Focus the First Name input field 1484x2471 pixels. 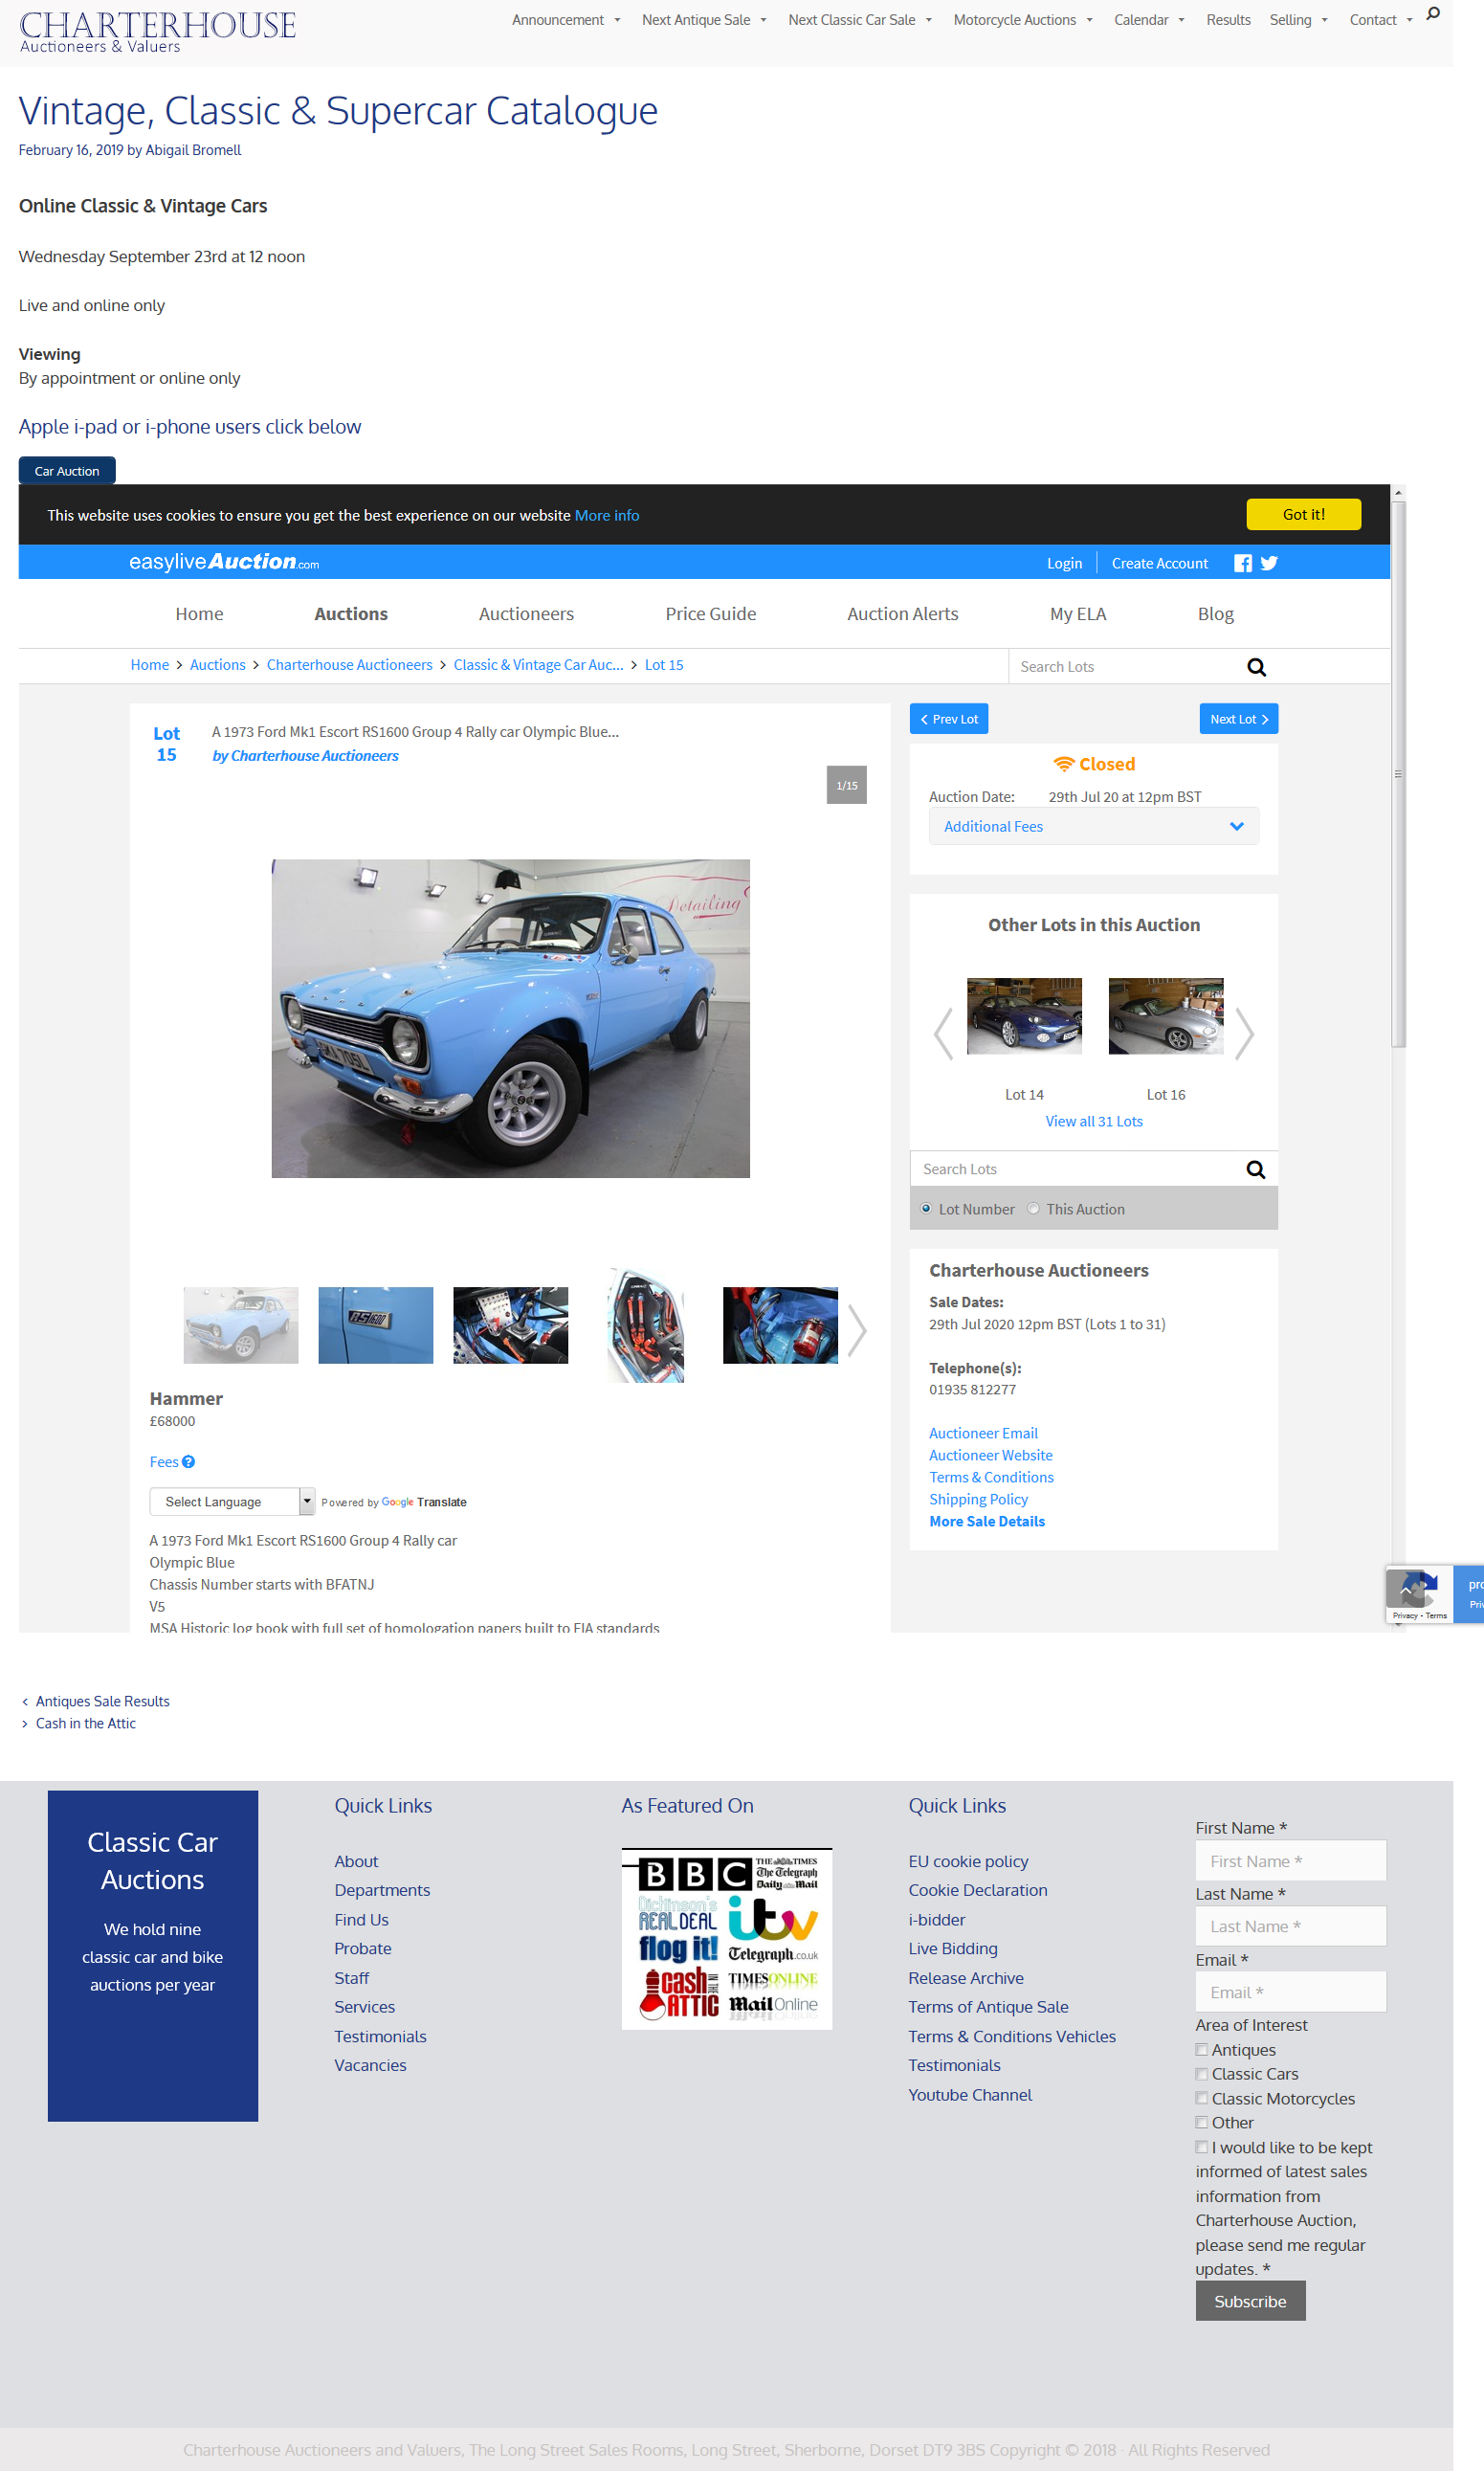tap(1291, 1860)
